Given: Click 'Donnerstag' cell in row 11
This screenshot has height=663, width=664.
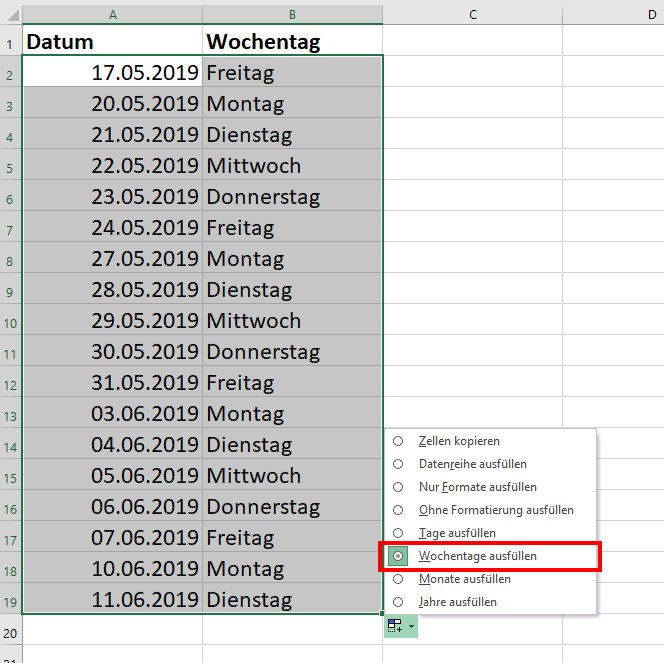Looking at the screenshot, I should (x=293, y=350).
